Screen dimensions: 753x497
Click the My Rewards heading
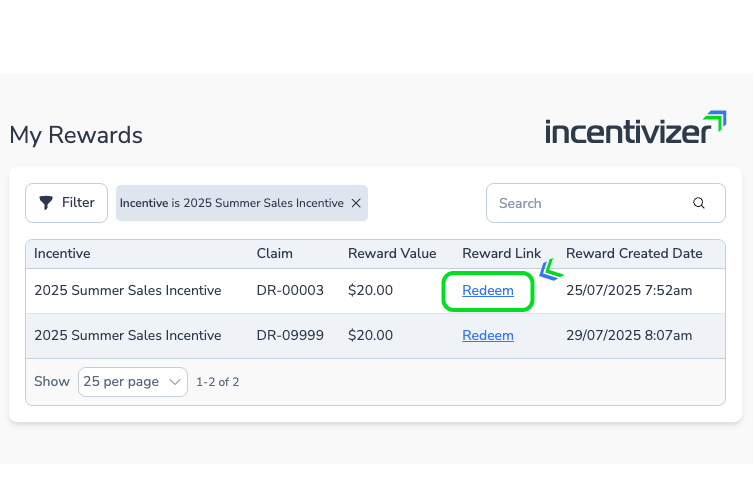pos(76,135)
